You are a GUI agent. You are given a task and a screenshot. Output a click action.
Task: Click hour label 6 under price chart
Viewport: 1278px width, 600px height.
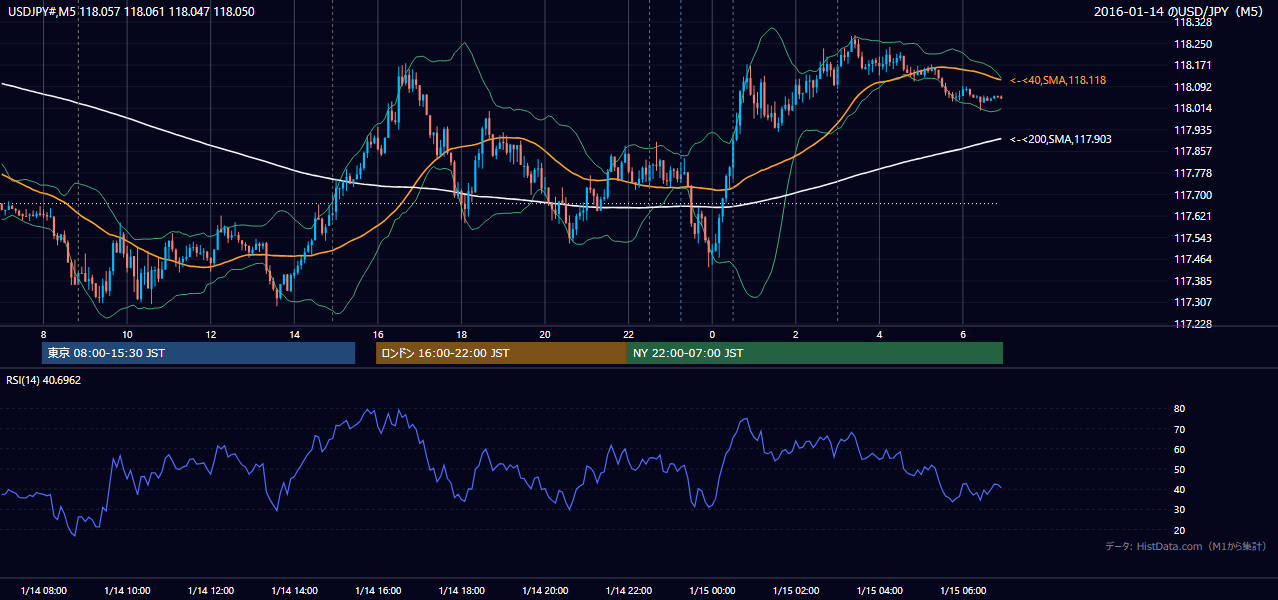pyautogui.click(x=963, y=334)
